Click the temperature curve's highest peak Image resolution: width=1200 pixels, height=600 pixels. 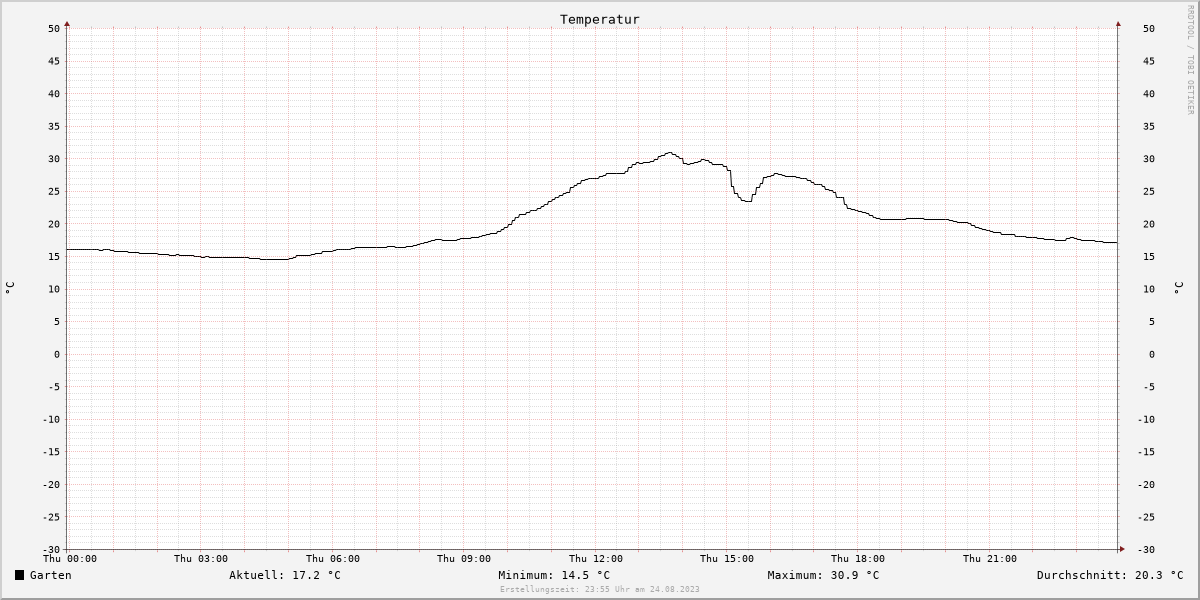(670, 153)
